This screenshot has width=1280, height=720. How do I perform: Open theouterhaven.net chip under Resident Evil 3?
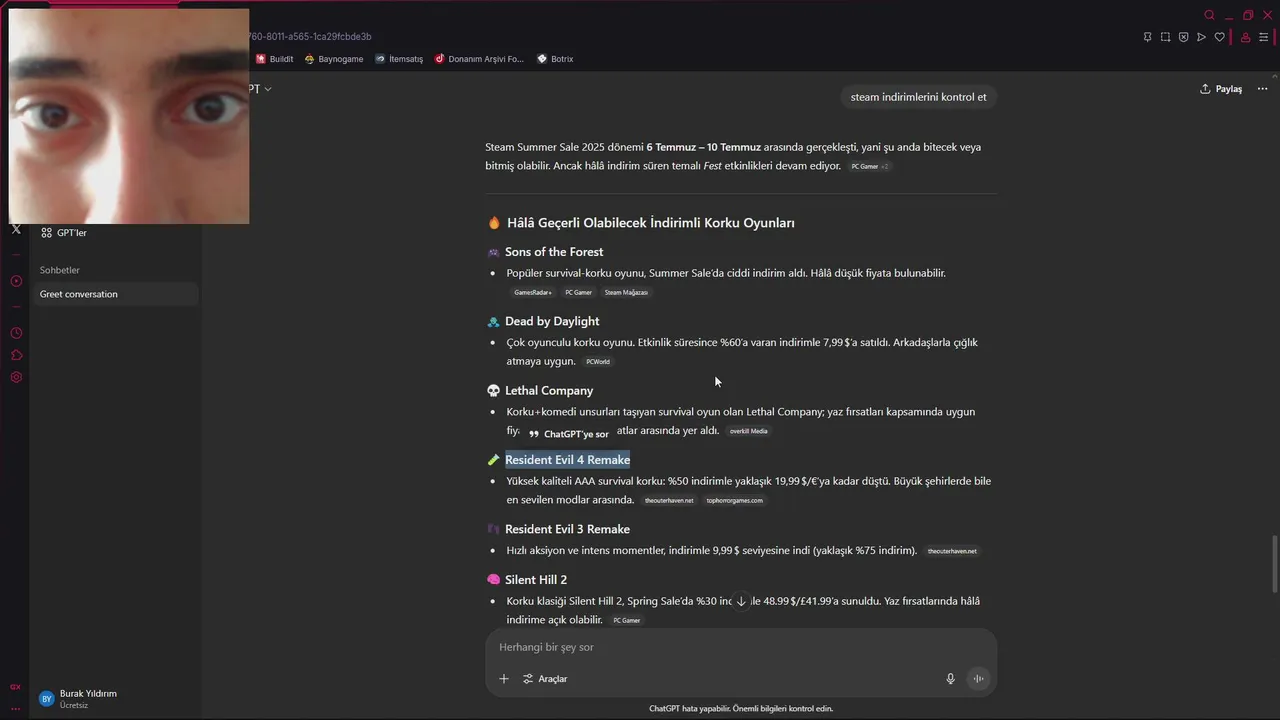pos(952,551)
